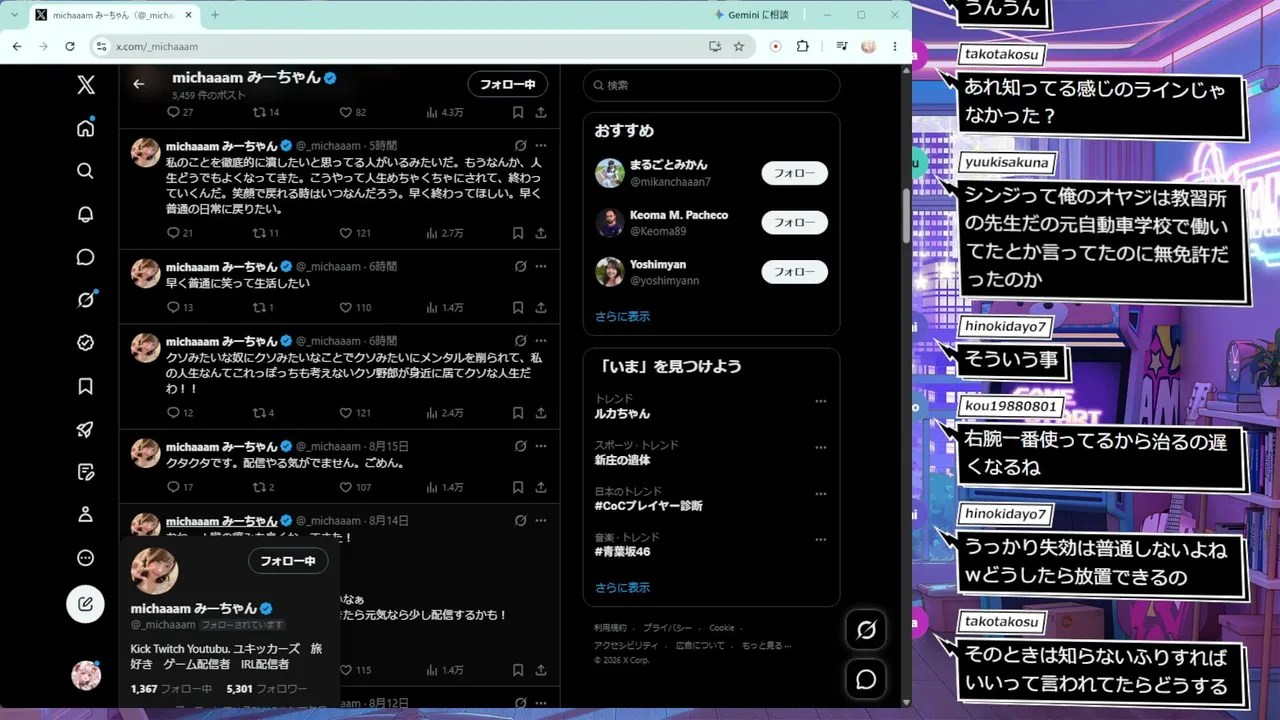This screenshot has width=1280, height=720.
Task: Show more under おすすめ suggestions
Action: click(622, 316)
